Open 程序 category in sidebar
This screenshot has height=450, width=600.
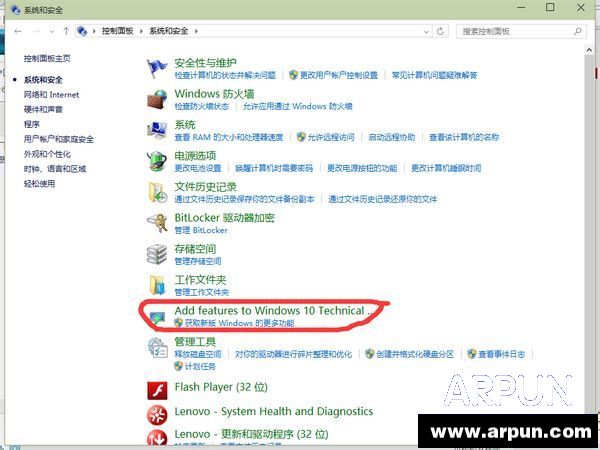click(x=31, y=124)
